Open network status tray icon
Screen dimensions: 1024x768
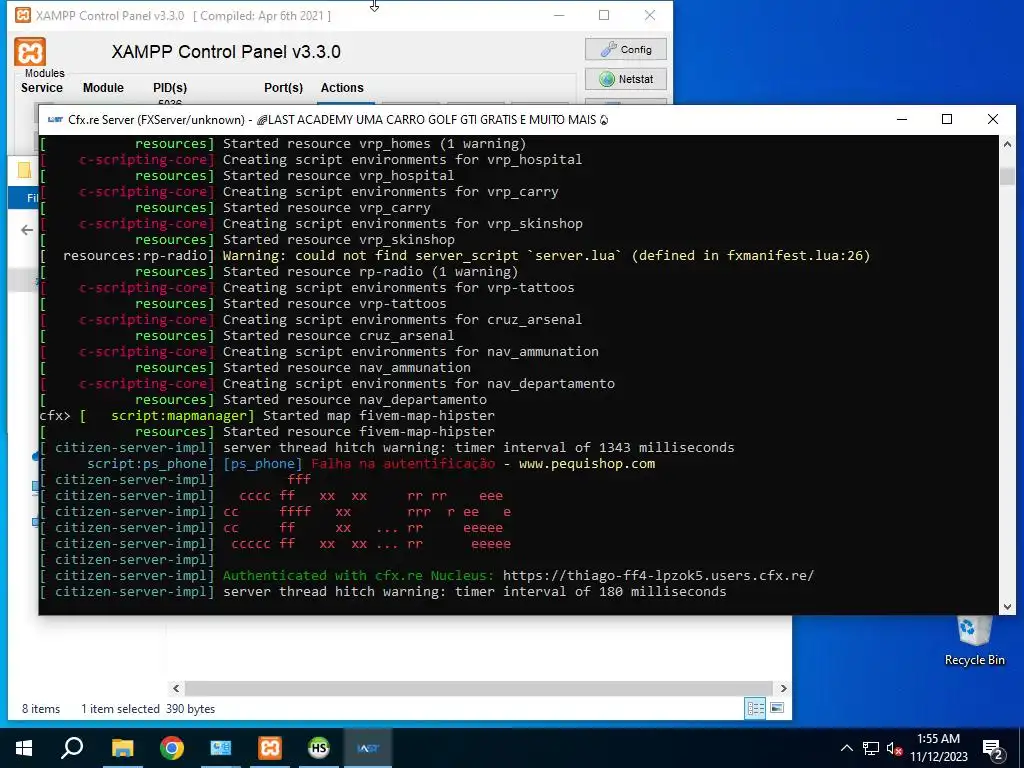pyautogui.click(x=871, y=748)
